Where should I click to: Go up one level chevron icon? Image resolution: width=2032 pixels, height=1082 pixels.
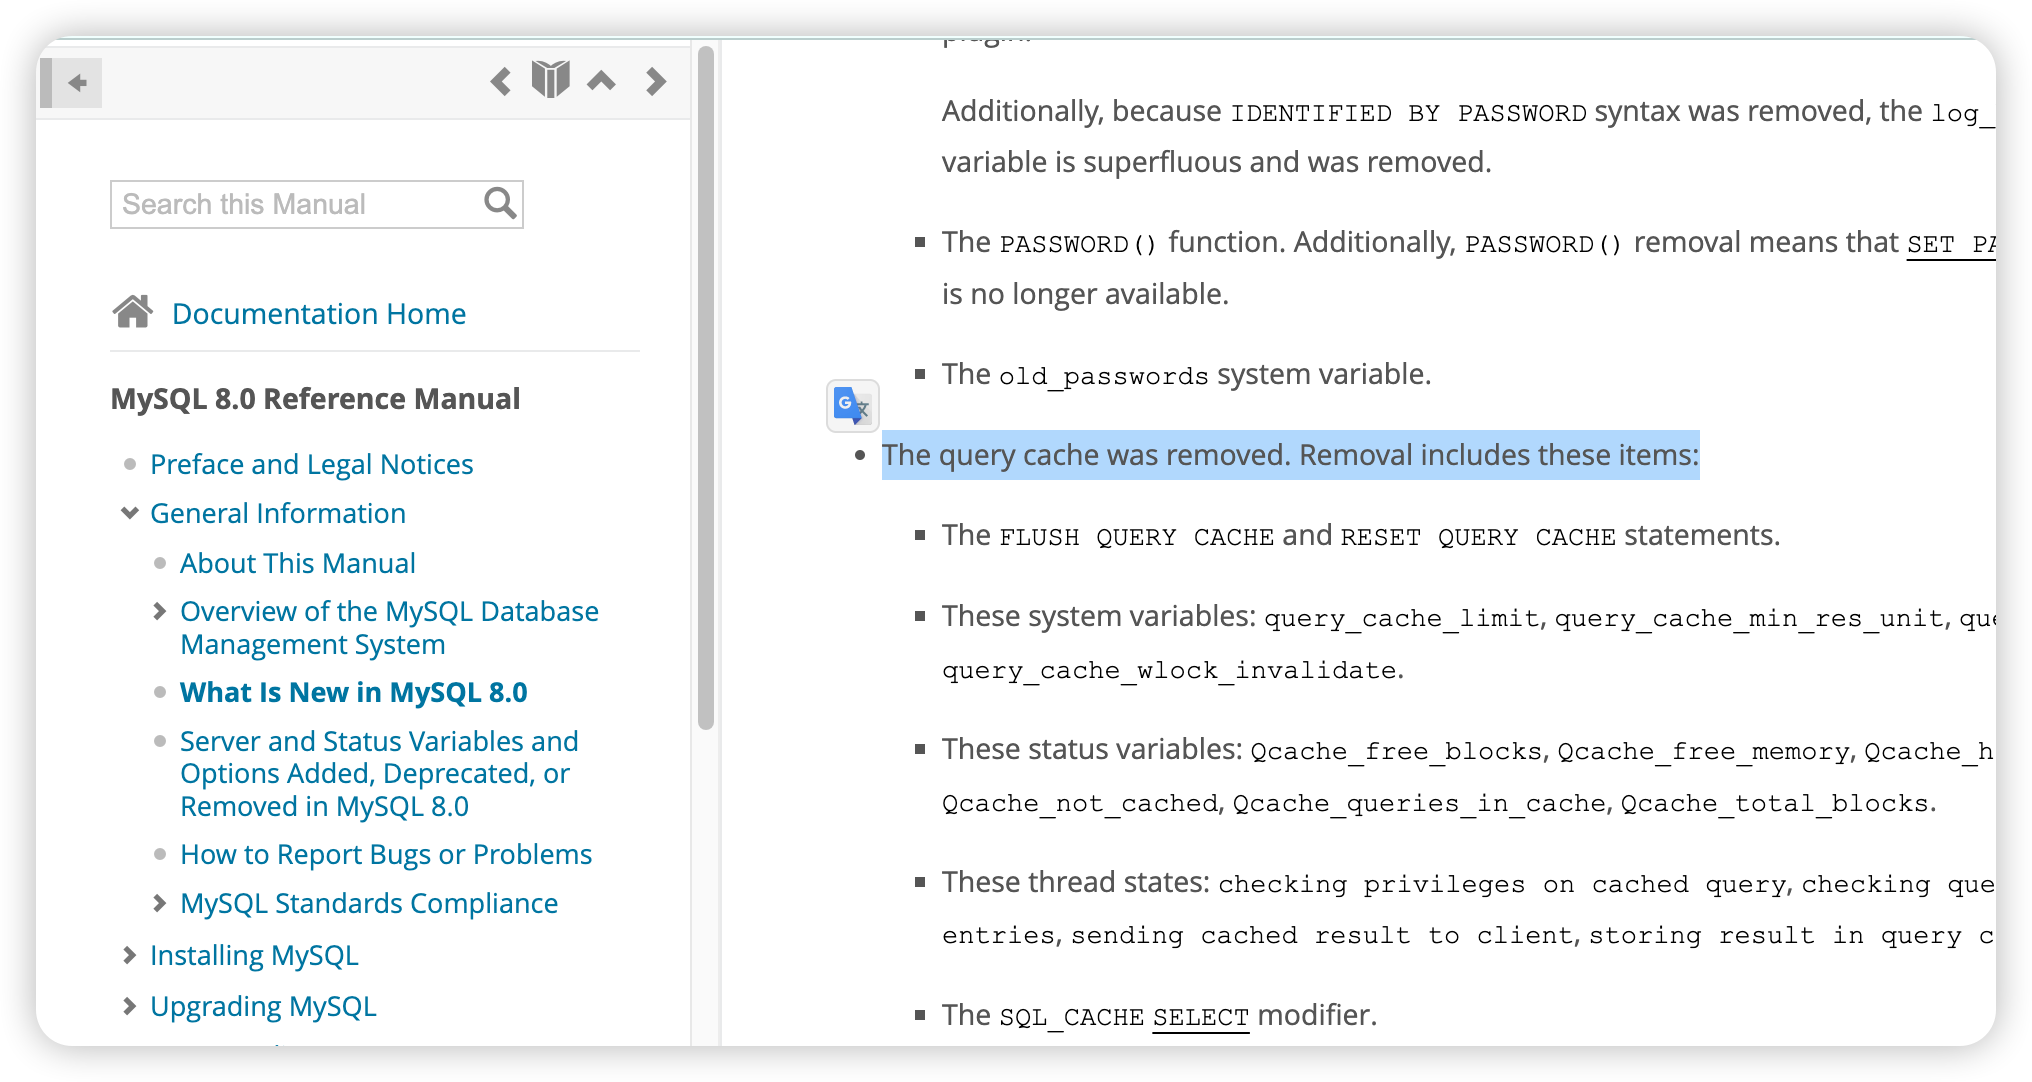(601, 81)
